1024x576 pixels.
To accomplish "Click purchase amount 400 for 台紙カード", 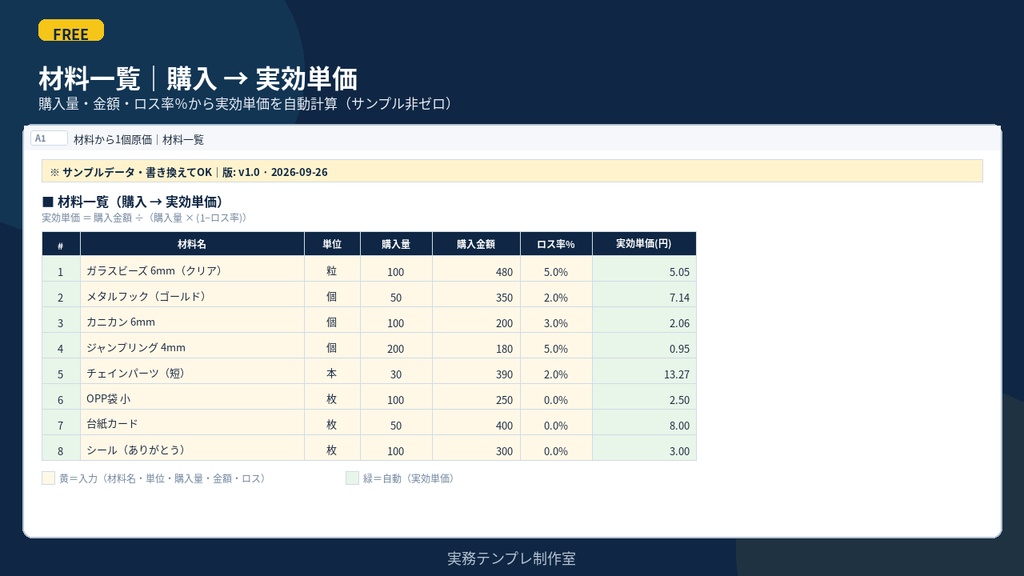I will click(476, 424).
